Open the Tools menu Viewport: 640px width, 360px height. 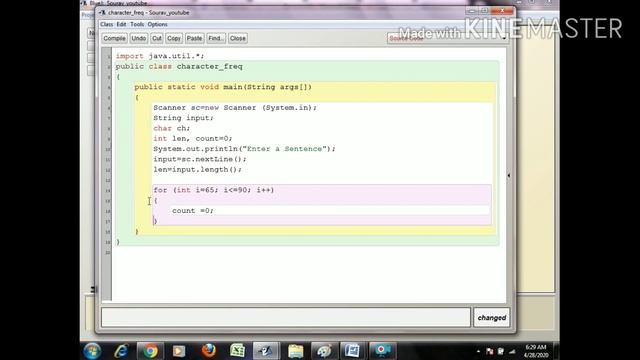pyautogui.click(x=137, y=24)
